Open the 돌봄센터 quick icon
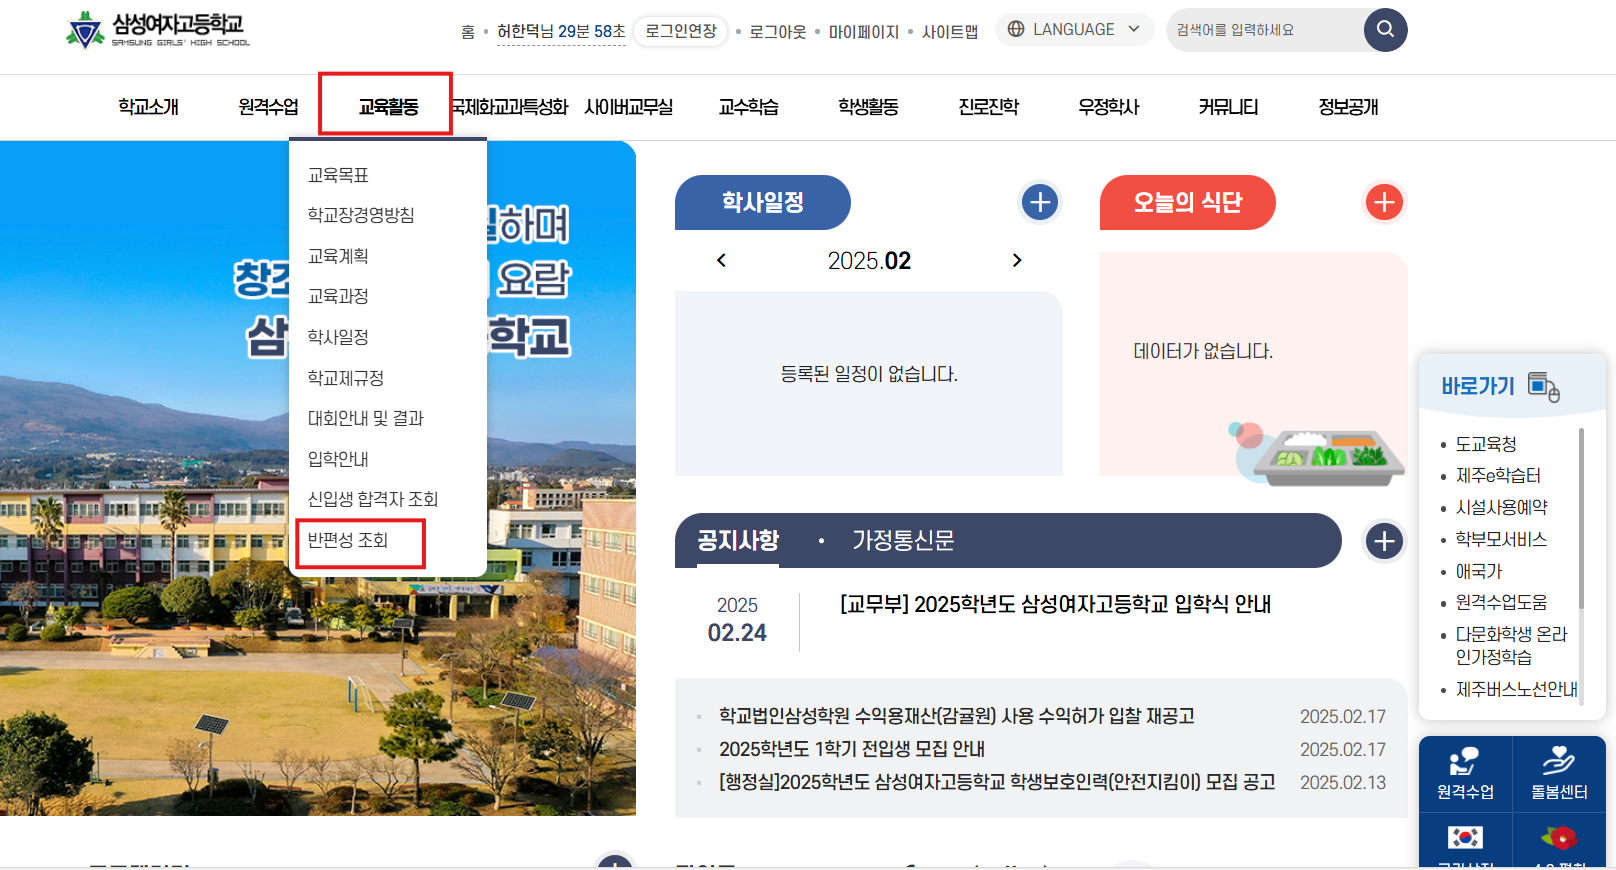Screen dimensions: 1616x870 [1559, 772]
